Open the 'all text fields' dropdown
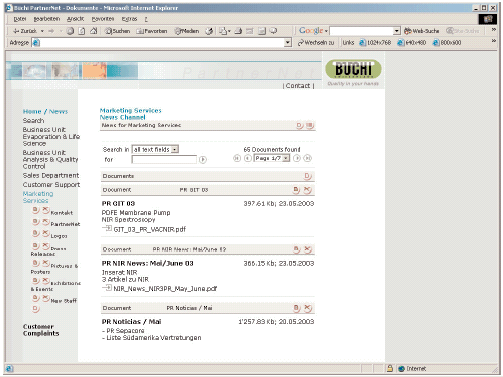 (155, 149)
